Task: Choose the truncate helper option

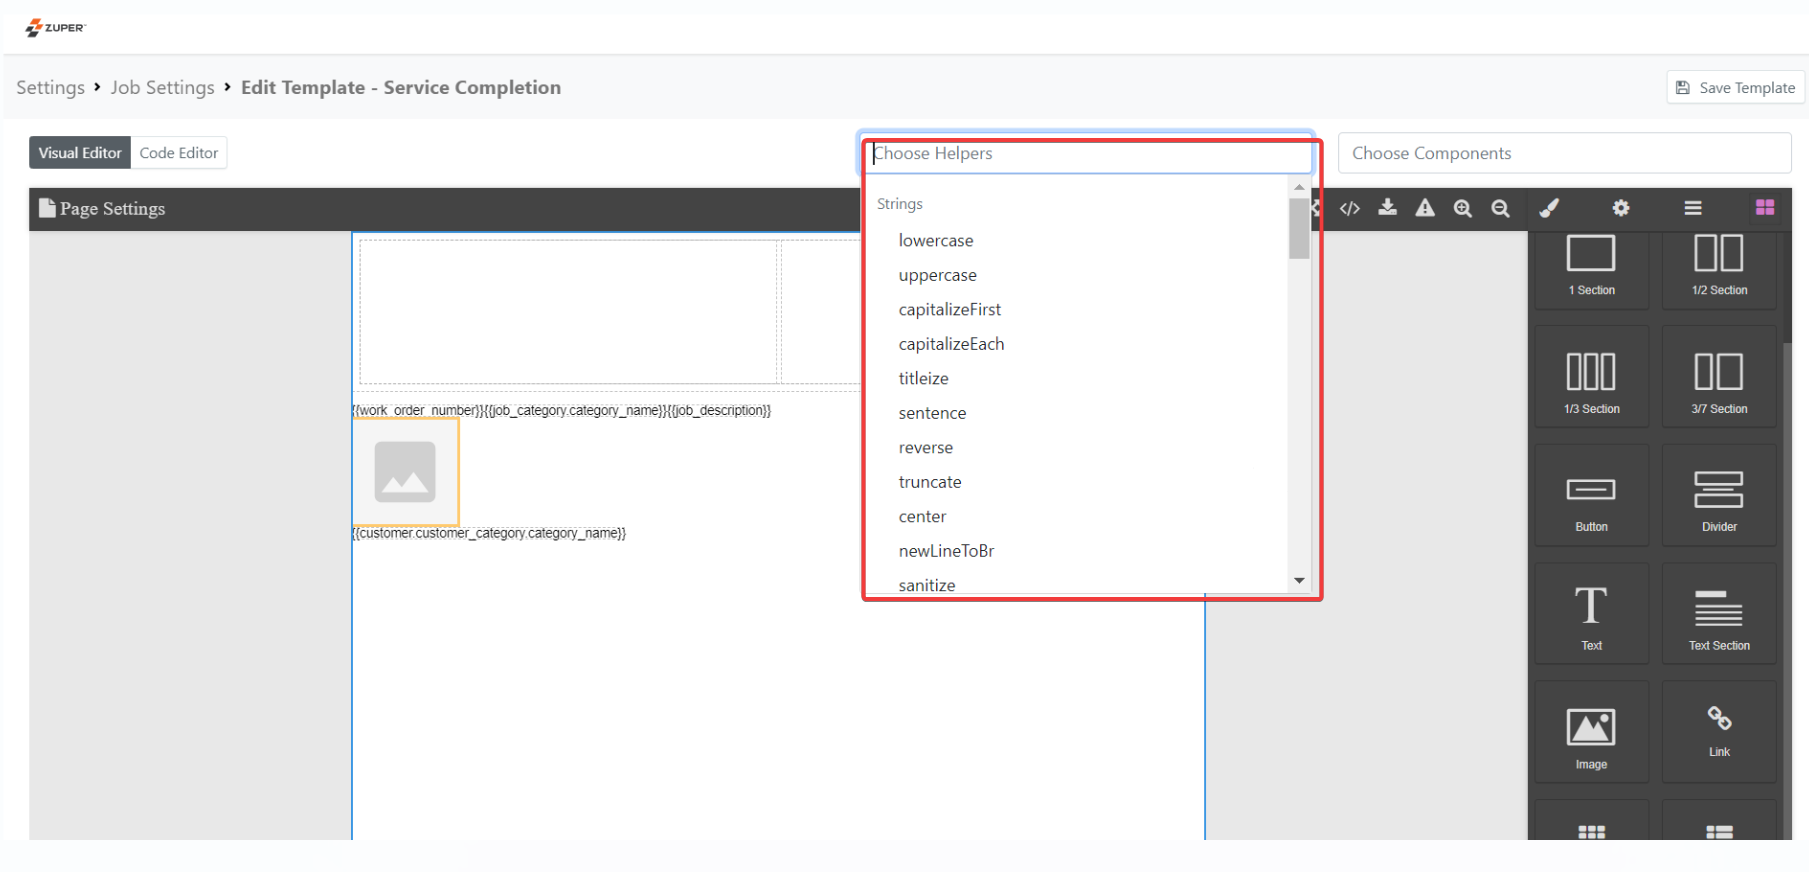Action: 930,482
